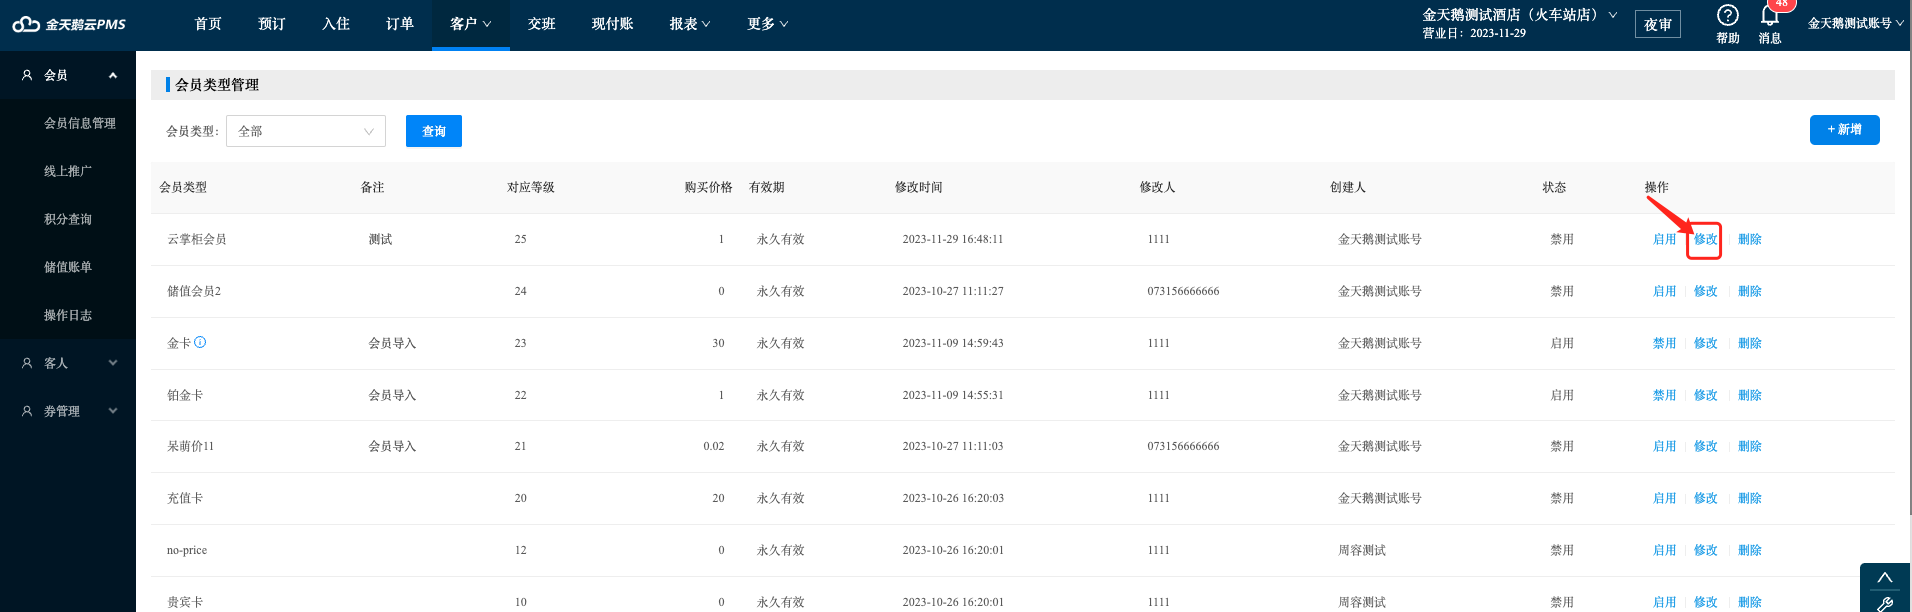Image resolution: width=1912 pixels, height=612 pixels.
Task: Click 启用 for no-price row
Action: (1664, 550)
